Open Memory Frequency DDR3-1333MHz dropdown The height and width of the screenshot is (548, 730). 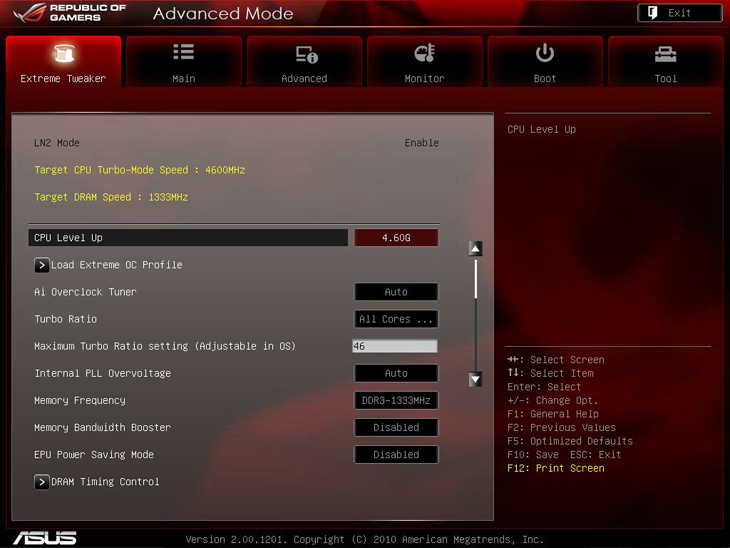[x=396, y=401]
